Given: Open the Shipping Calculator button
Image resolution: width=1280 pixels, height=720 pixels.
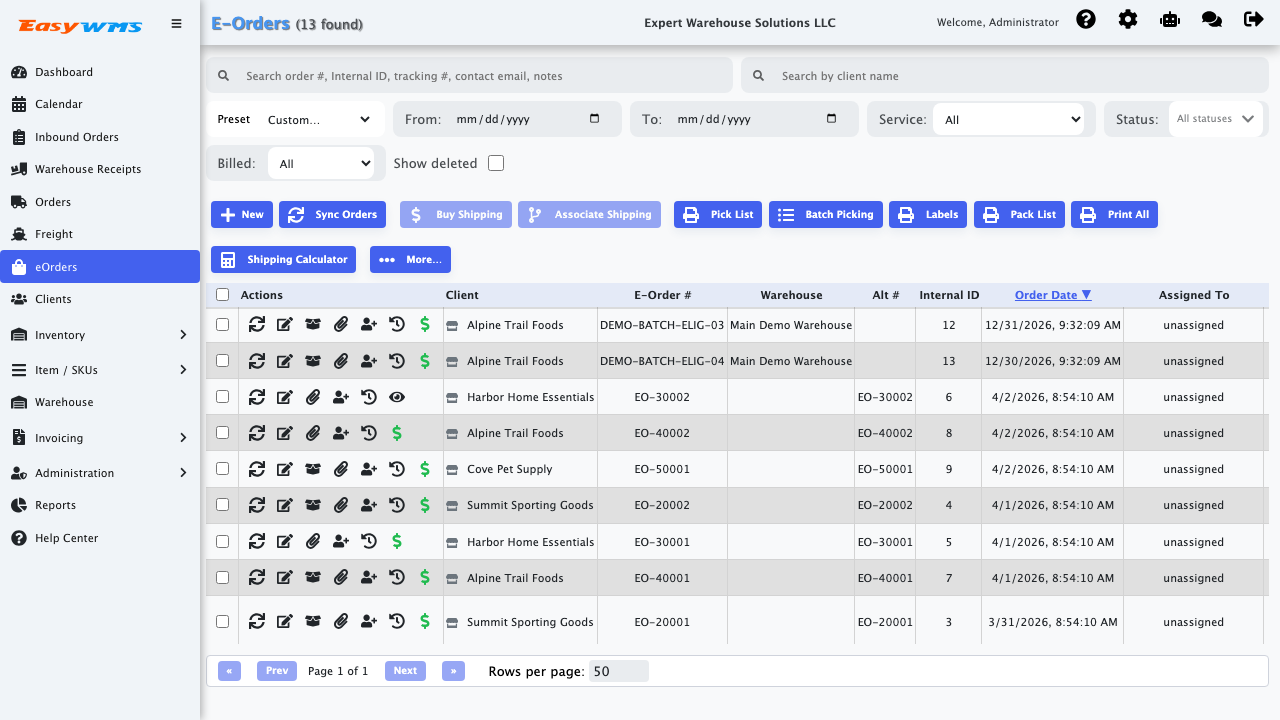Looking at the screenshot, I should 284,259.
